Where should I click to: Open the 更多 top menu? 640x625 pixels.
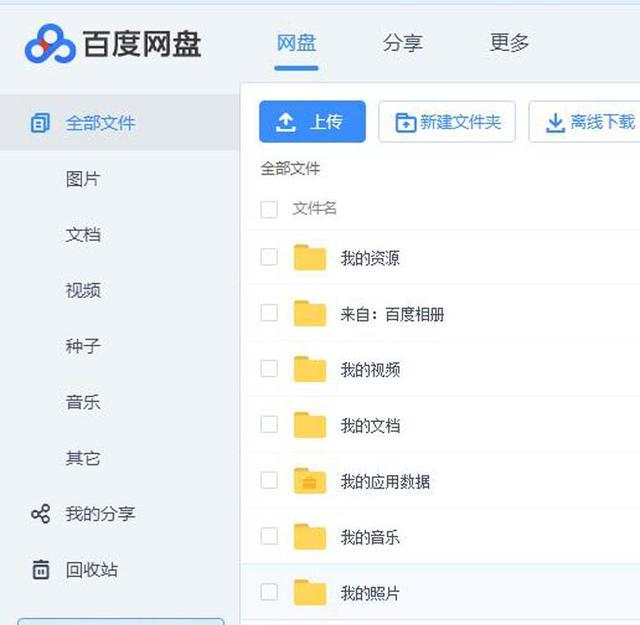pyautogui.click(x=509, y=43)
